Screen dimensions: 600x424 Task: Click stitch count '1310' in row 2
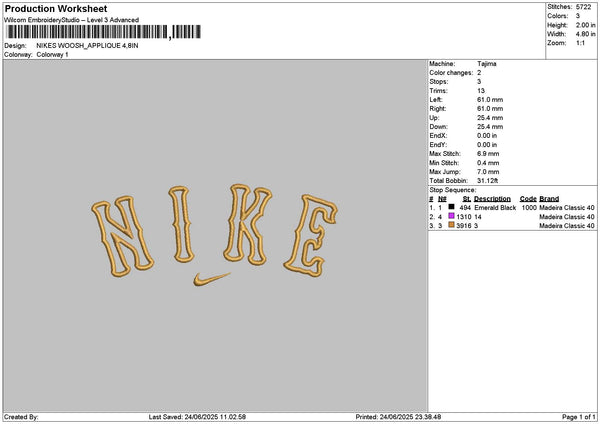464,217
